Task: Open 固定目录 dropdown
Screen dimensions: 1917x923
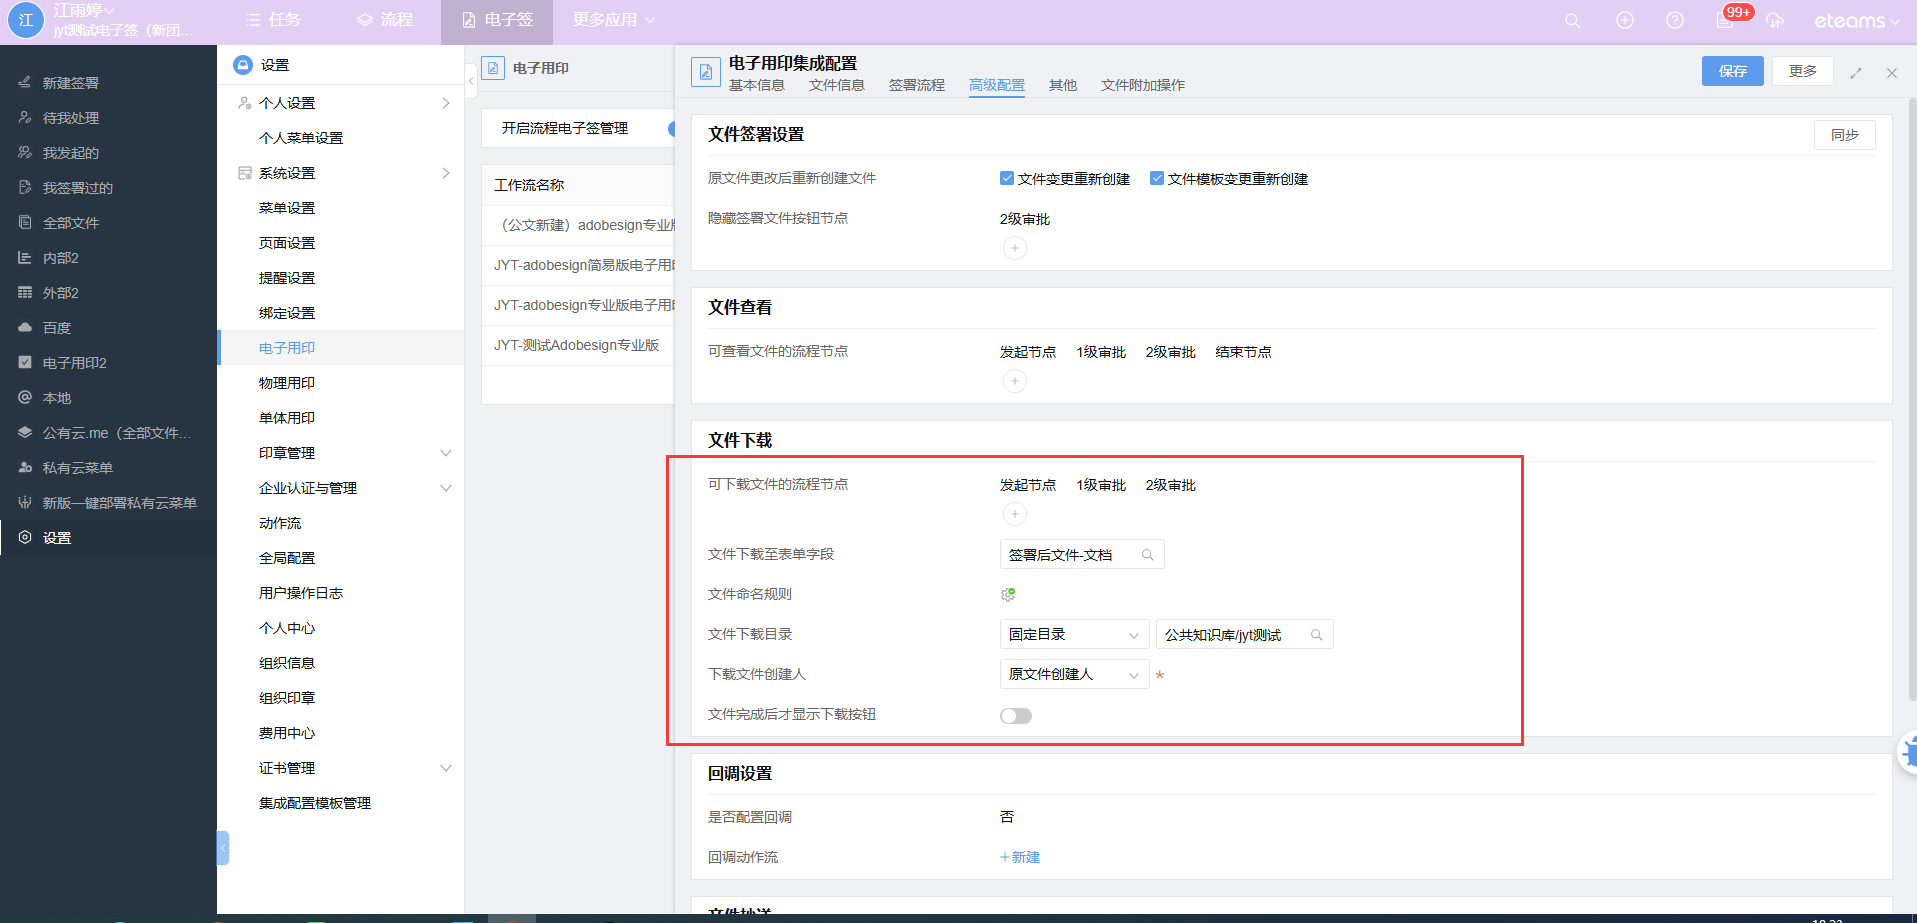Action: click(x=1074, y=635)
